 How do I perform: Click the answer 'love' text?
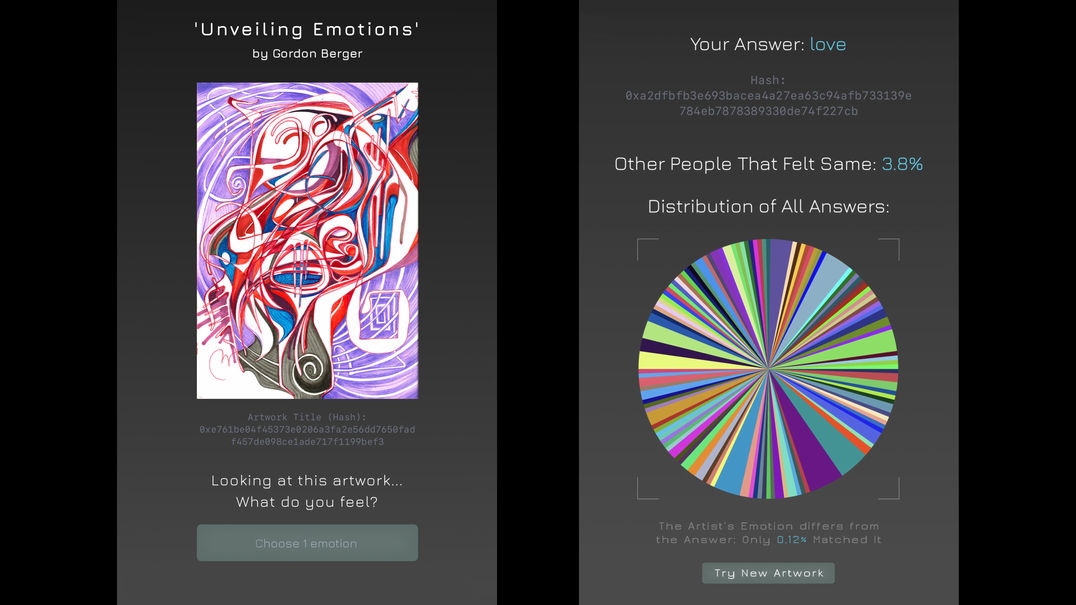827,44
